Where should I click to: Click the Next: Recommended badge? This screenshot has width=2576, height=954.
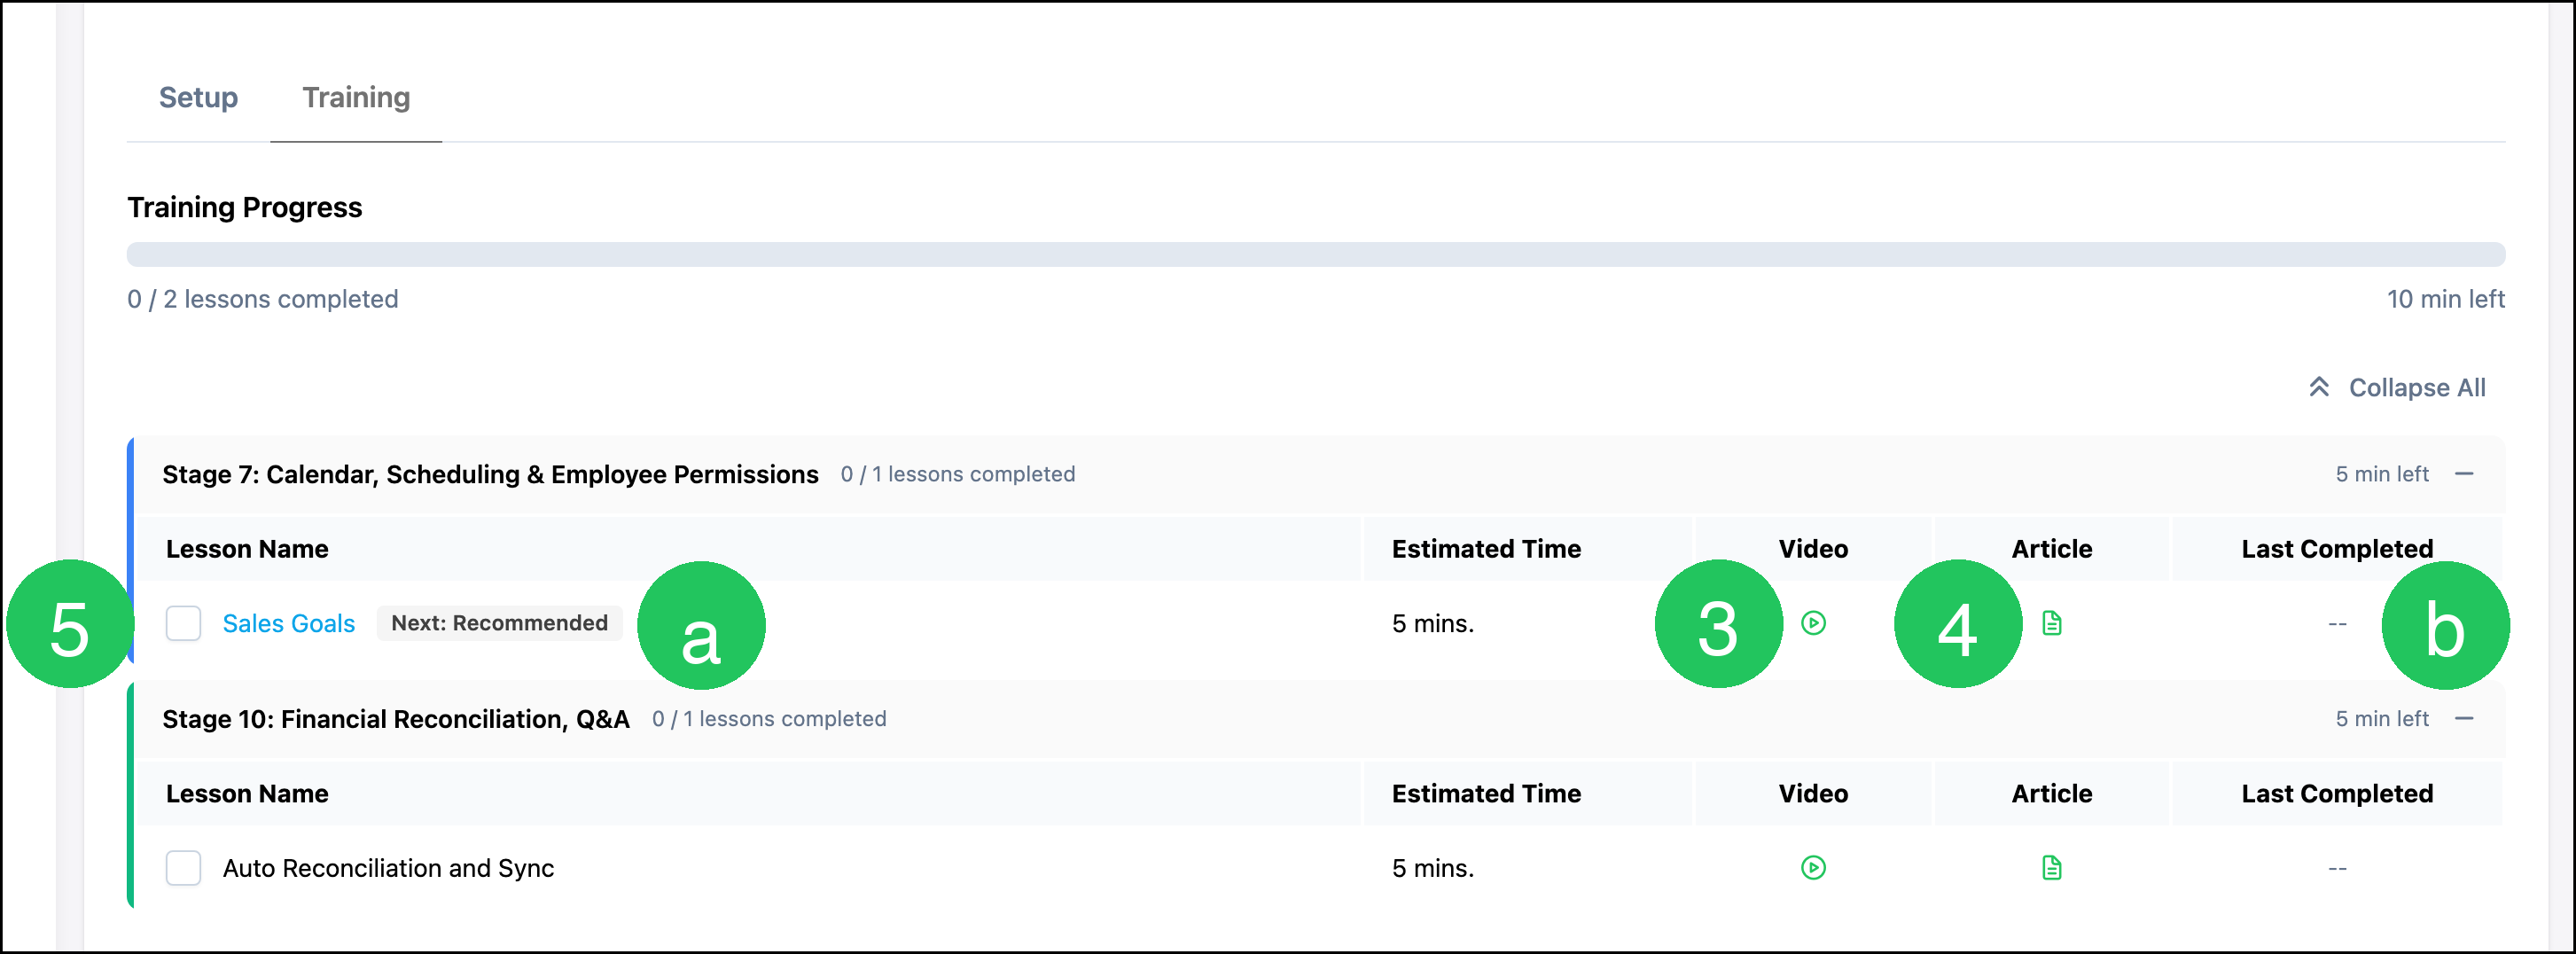(499, 623)
